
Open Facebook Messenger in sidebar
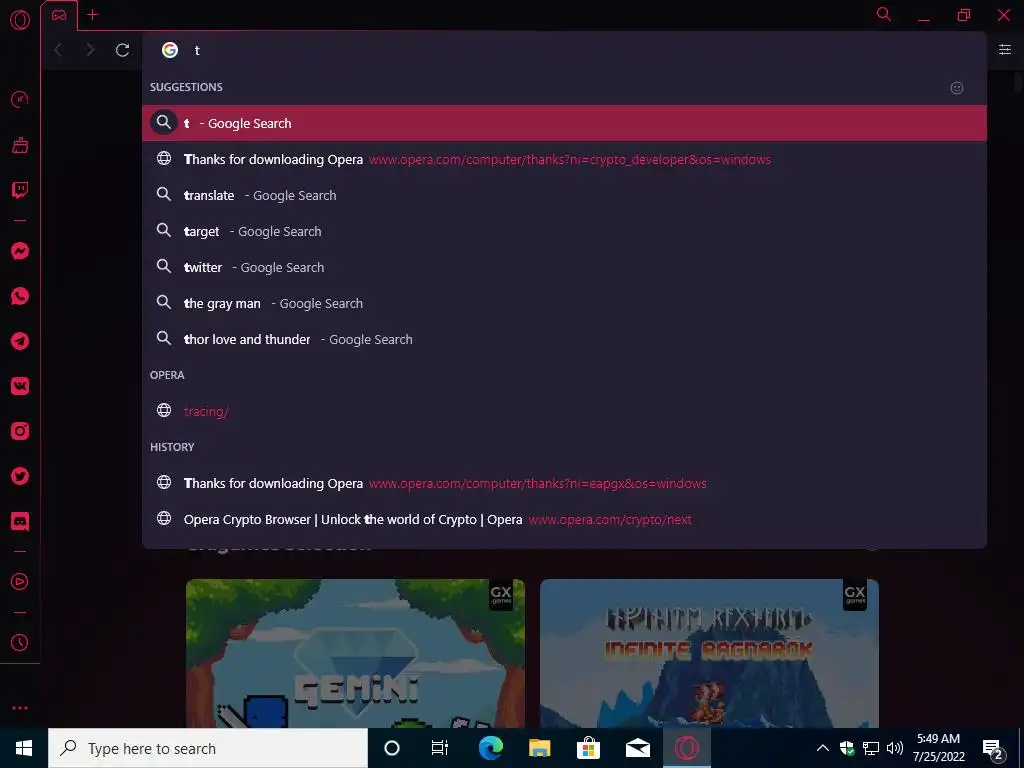20,251
